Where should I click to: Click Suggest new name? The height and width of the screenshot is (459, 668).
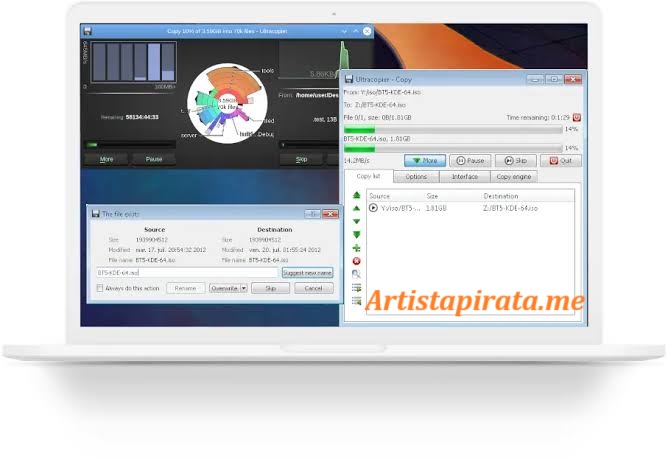coord(307,273)
